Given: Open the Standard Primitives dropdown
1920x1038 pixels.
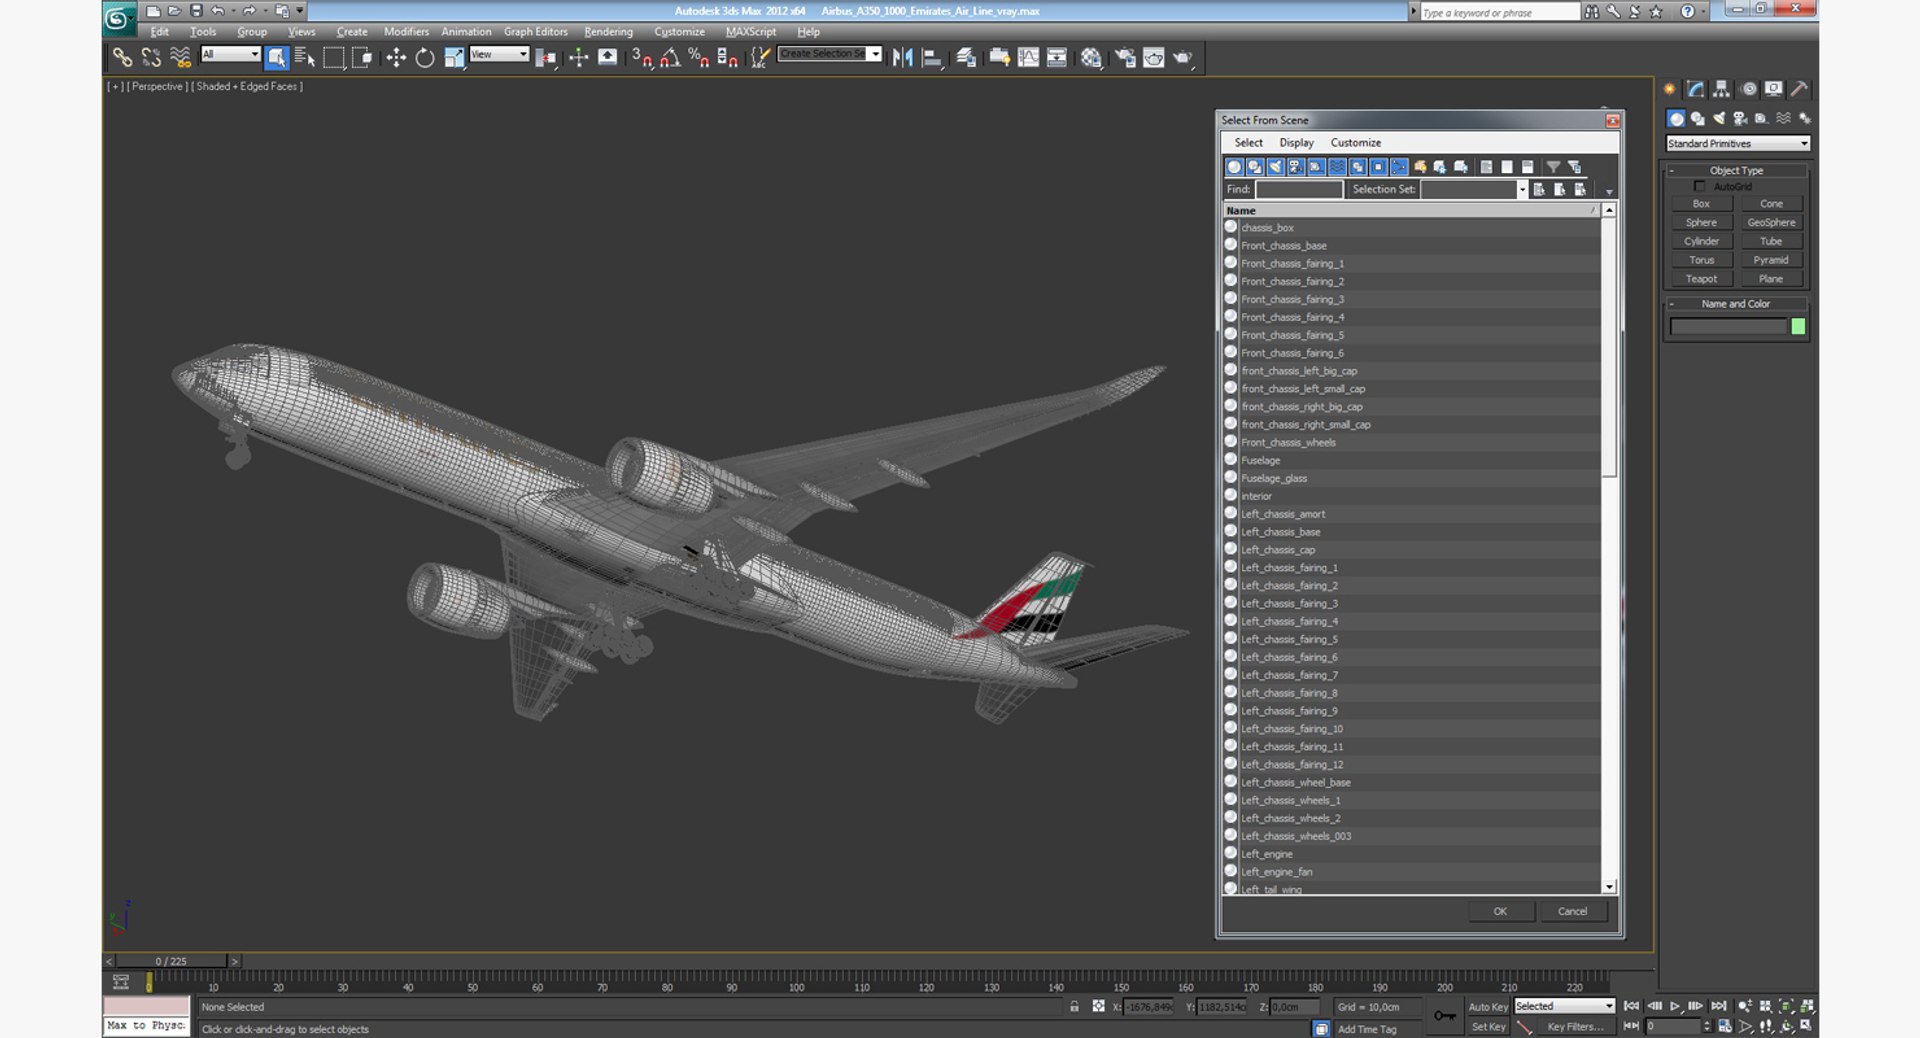Looking at the screenshot, I should [1738, 144].
